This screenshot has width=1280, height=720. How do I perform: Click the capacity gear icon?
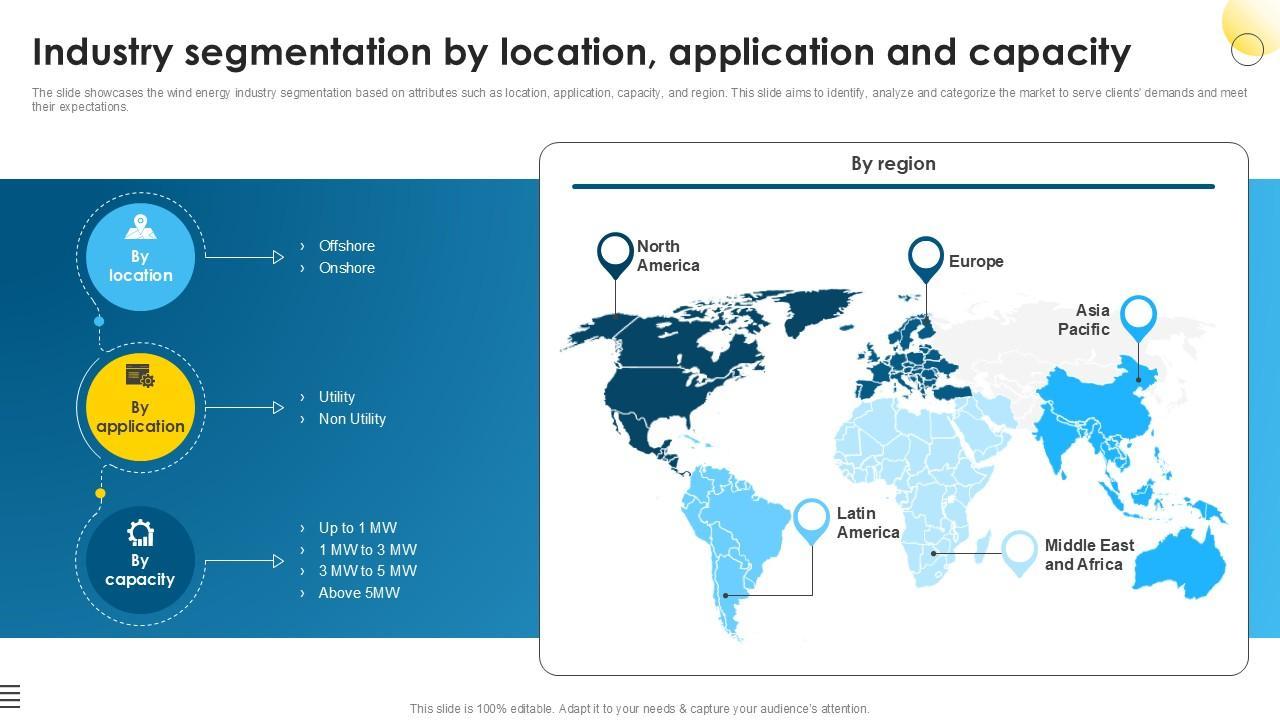pos(140,533)
